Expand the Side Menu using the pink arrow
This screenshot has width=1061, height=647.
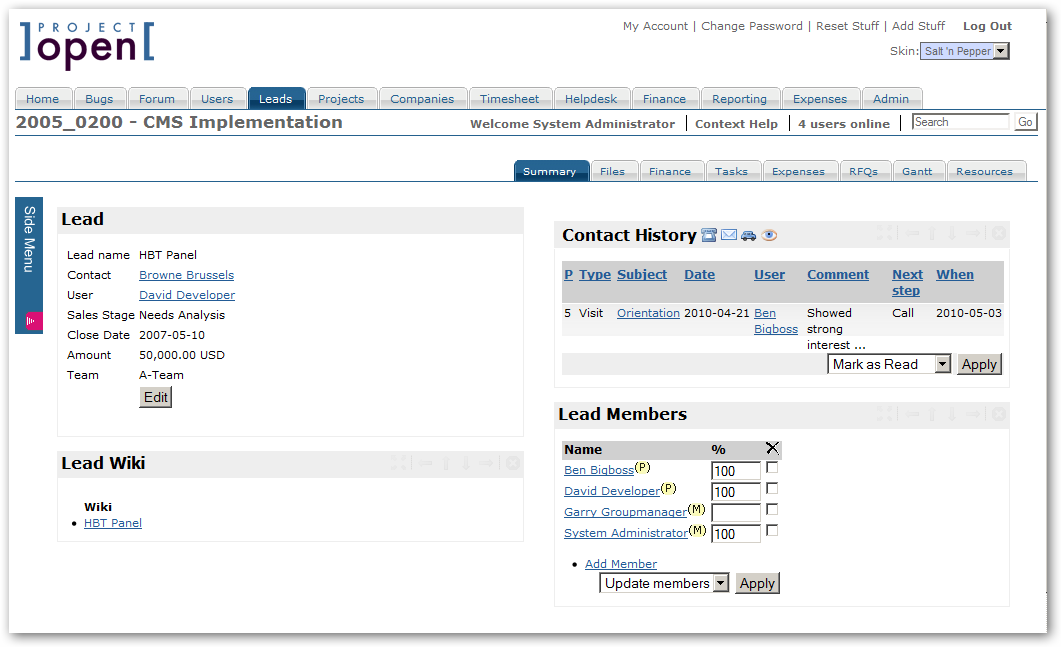(x=28, y=320)
